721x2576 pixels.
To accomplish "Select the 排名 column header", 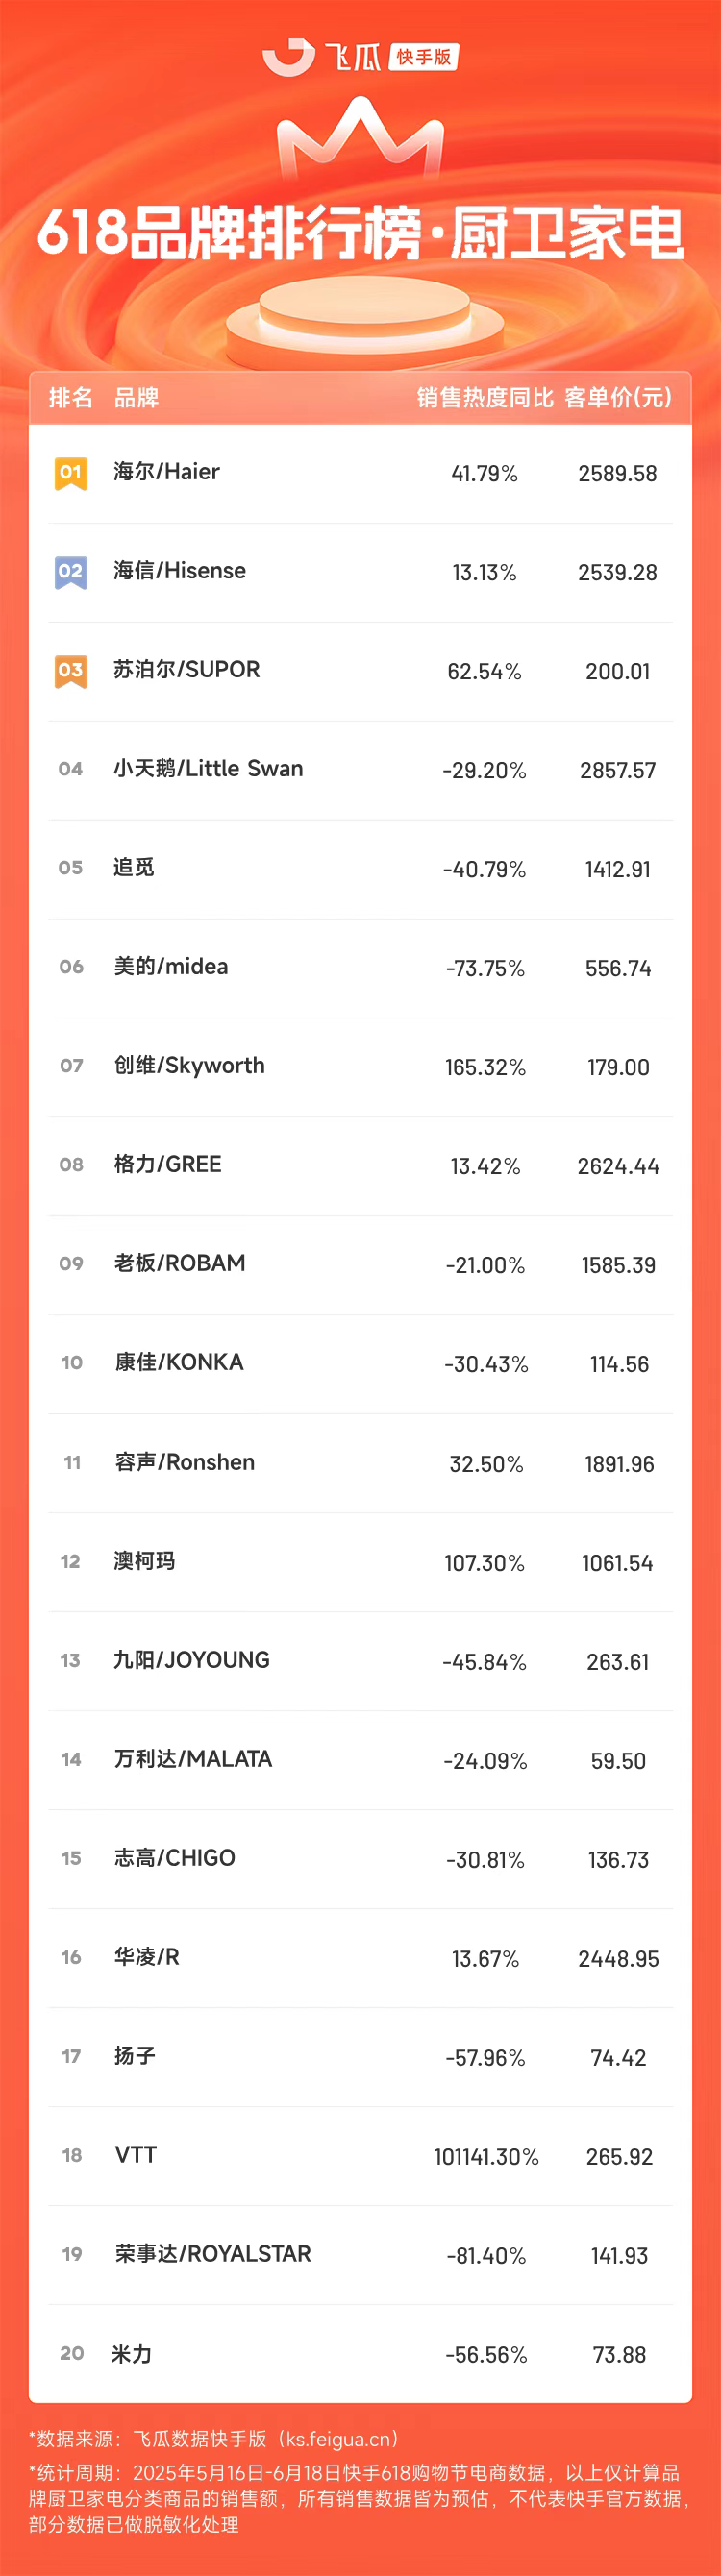I will [71, 398].
